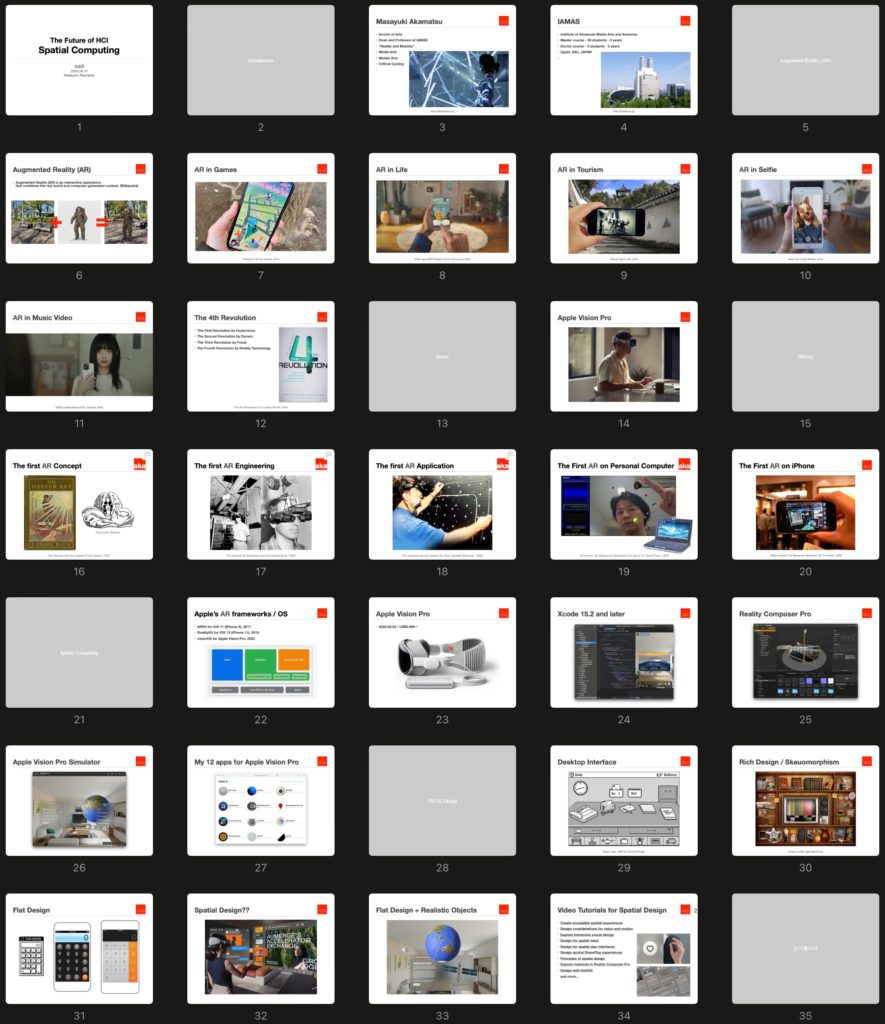885x1024 pixels.
Task: Click the 'Apple's AR frameworks / OS' slide
Action: pos(261,652)
